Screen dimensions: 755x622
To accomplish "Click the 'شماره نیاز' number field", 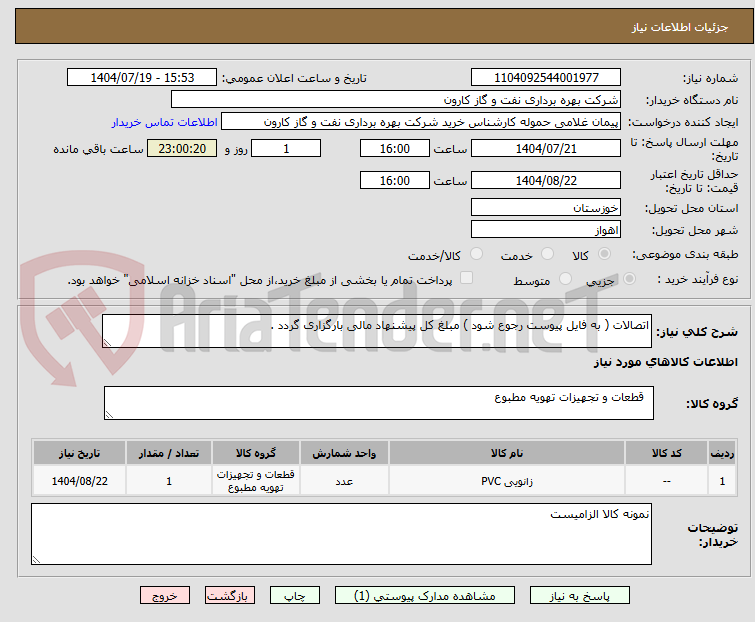I will 545,78.
